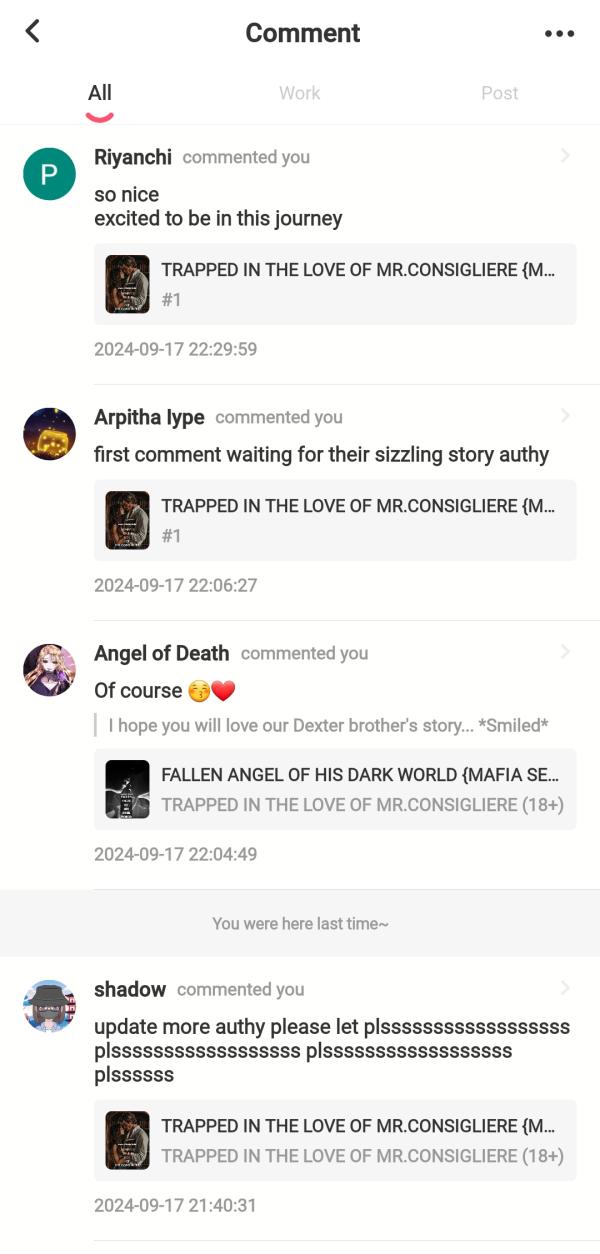This screenshot has height=1254, width=600.
Task: Click the 'You were here last time~' divider
Action: [x=299, y=923]
